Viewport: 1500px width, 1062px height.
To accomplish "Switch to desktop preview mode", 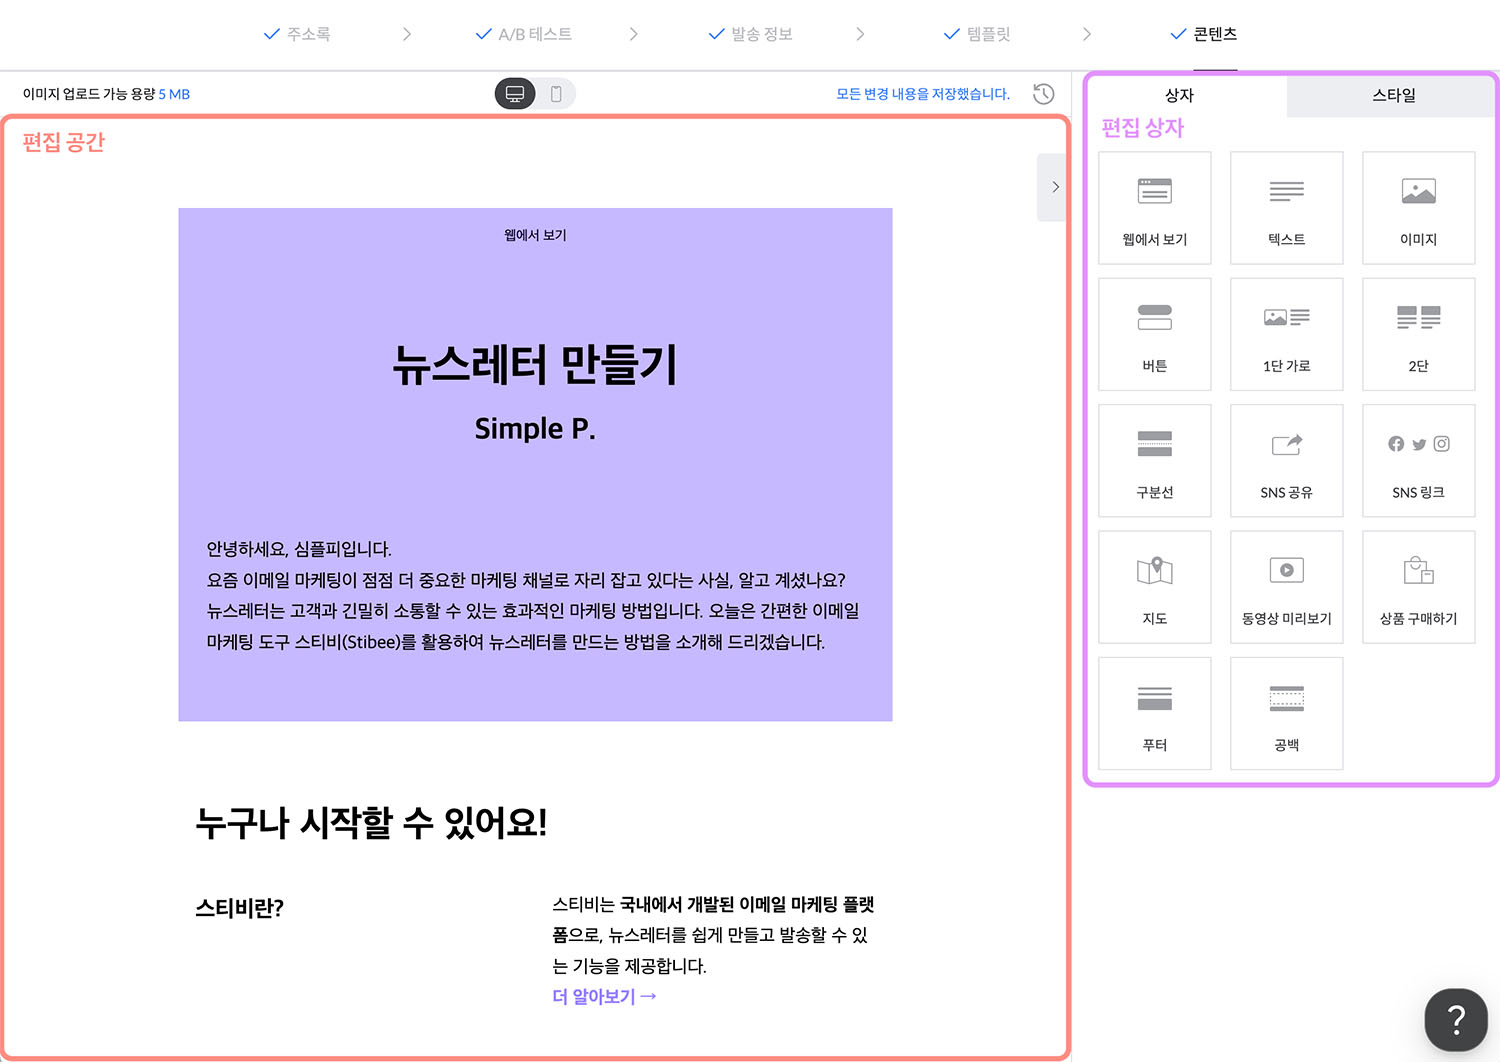I will coord(515,94).
